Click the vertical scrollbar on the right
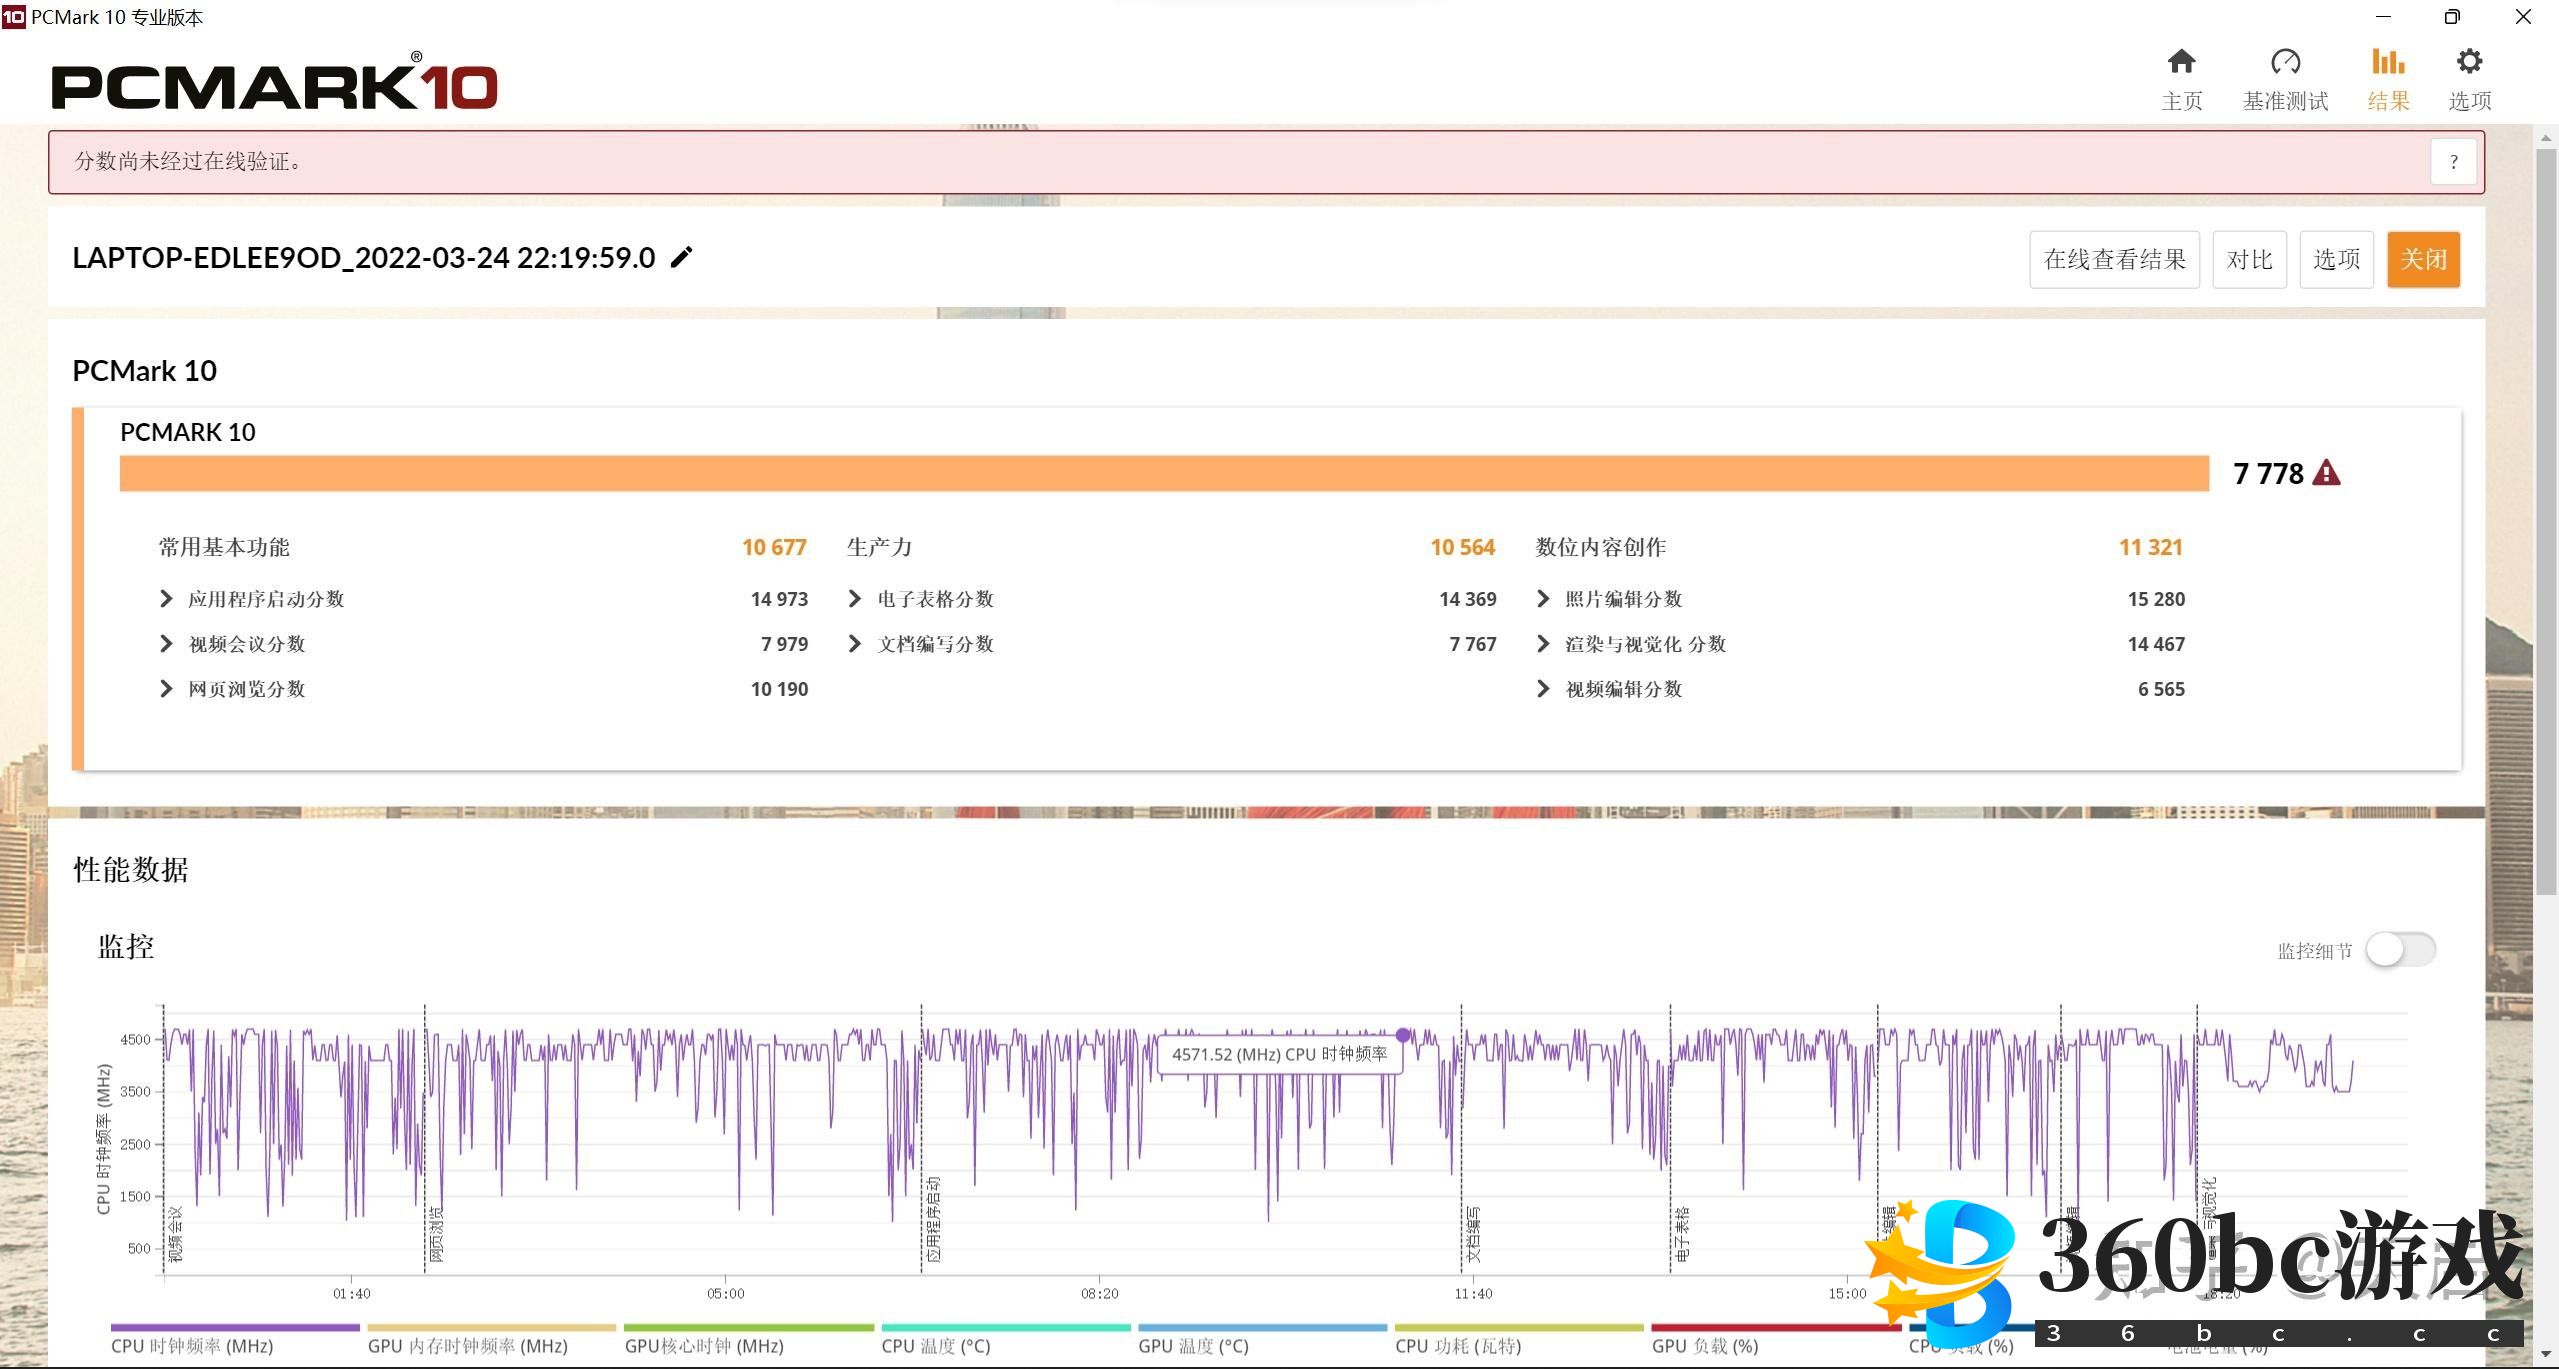The image size is (2559, 1369). (x=2546, y=520)
